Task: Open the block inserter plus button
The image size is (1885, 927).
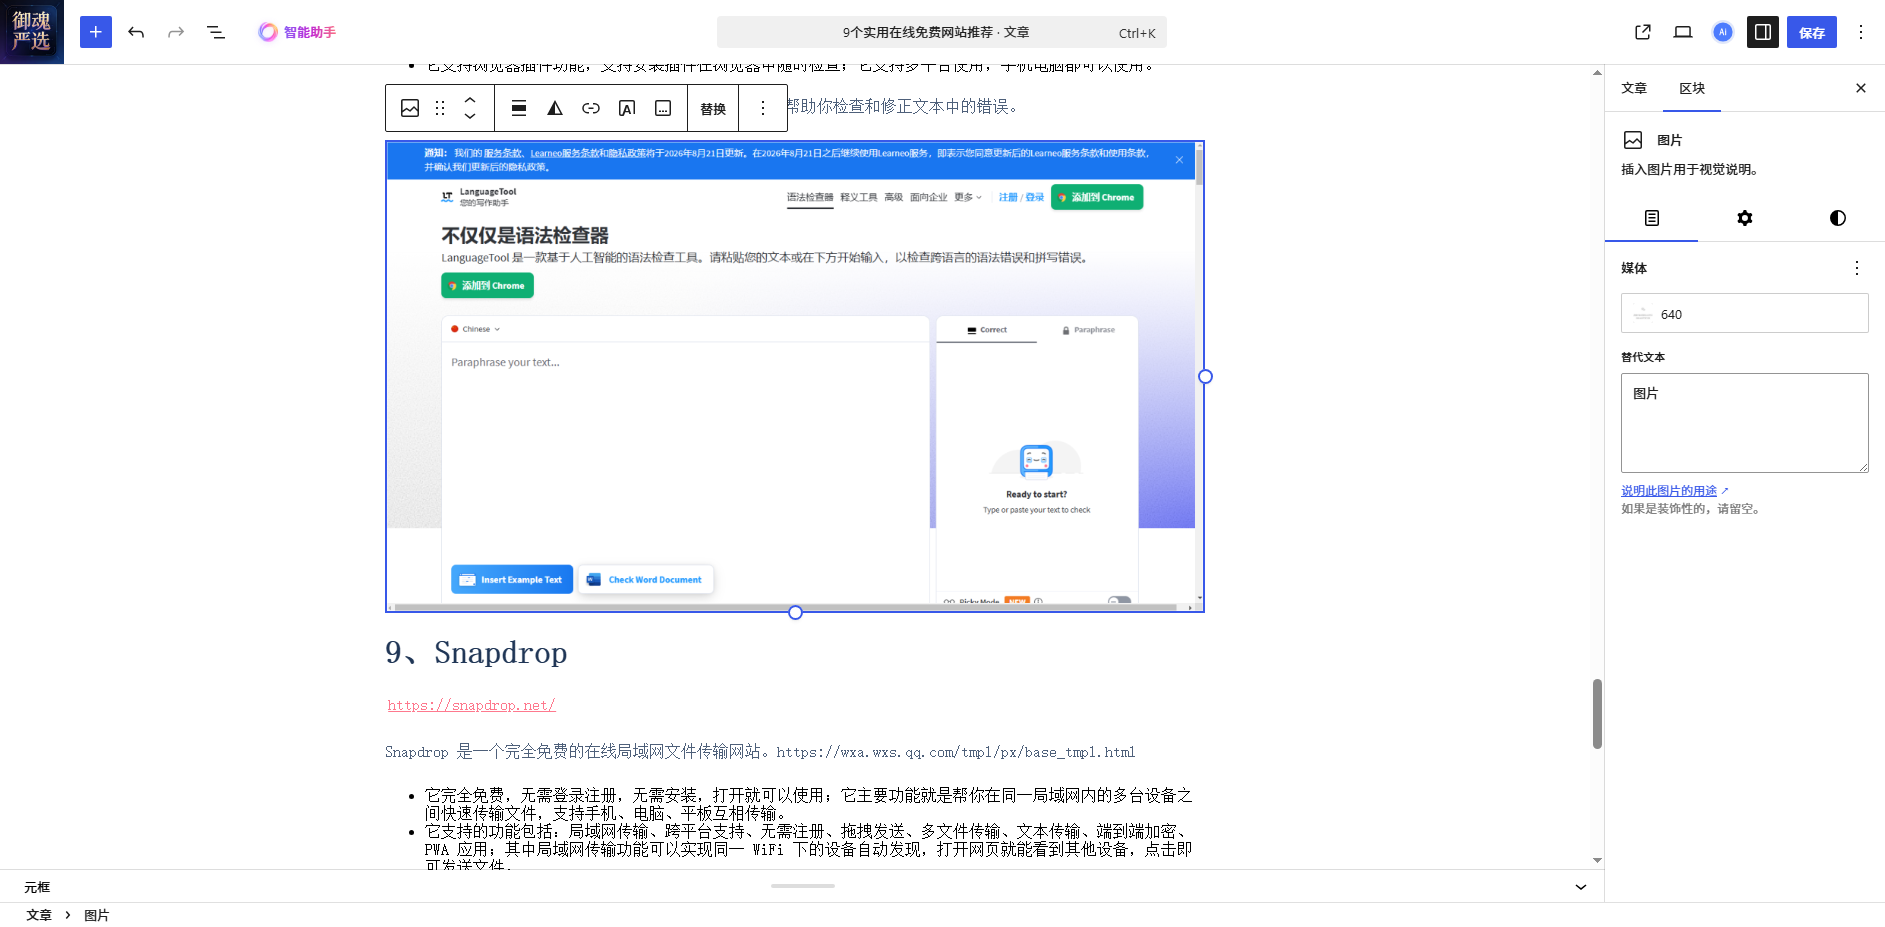Action: [x=96, y=32]
